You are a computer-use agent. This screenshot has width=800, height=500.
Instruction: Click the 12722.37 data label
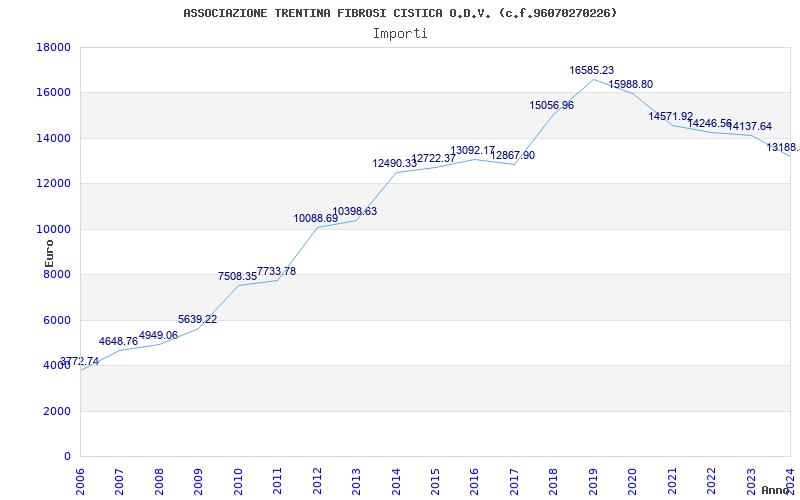coord(434,158)
